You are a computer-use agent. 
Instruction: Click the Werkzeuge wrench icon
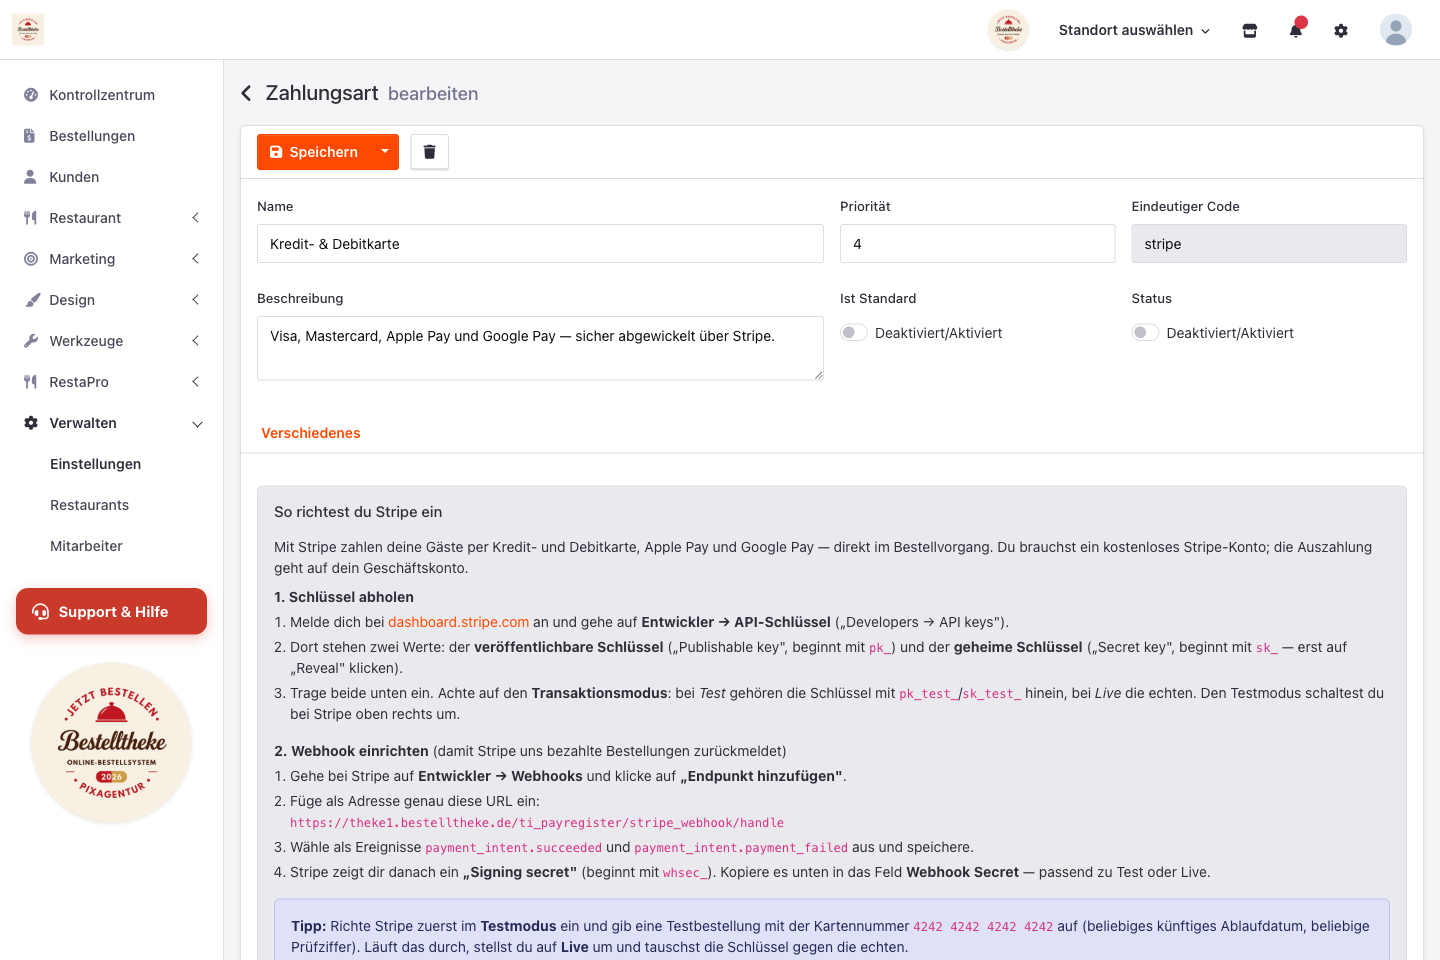[x=31, y=341]
